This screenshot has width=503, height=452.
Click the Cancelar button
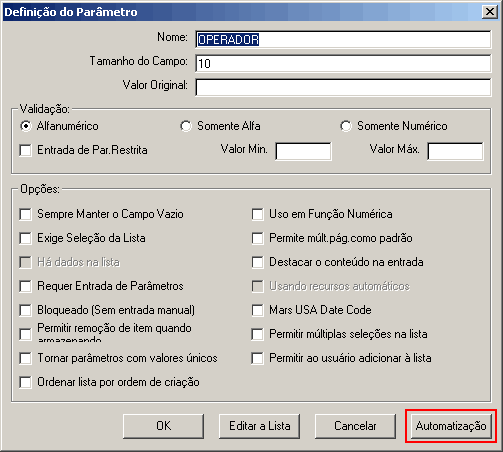(355, 426)
